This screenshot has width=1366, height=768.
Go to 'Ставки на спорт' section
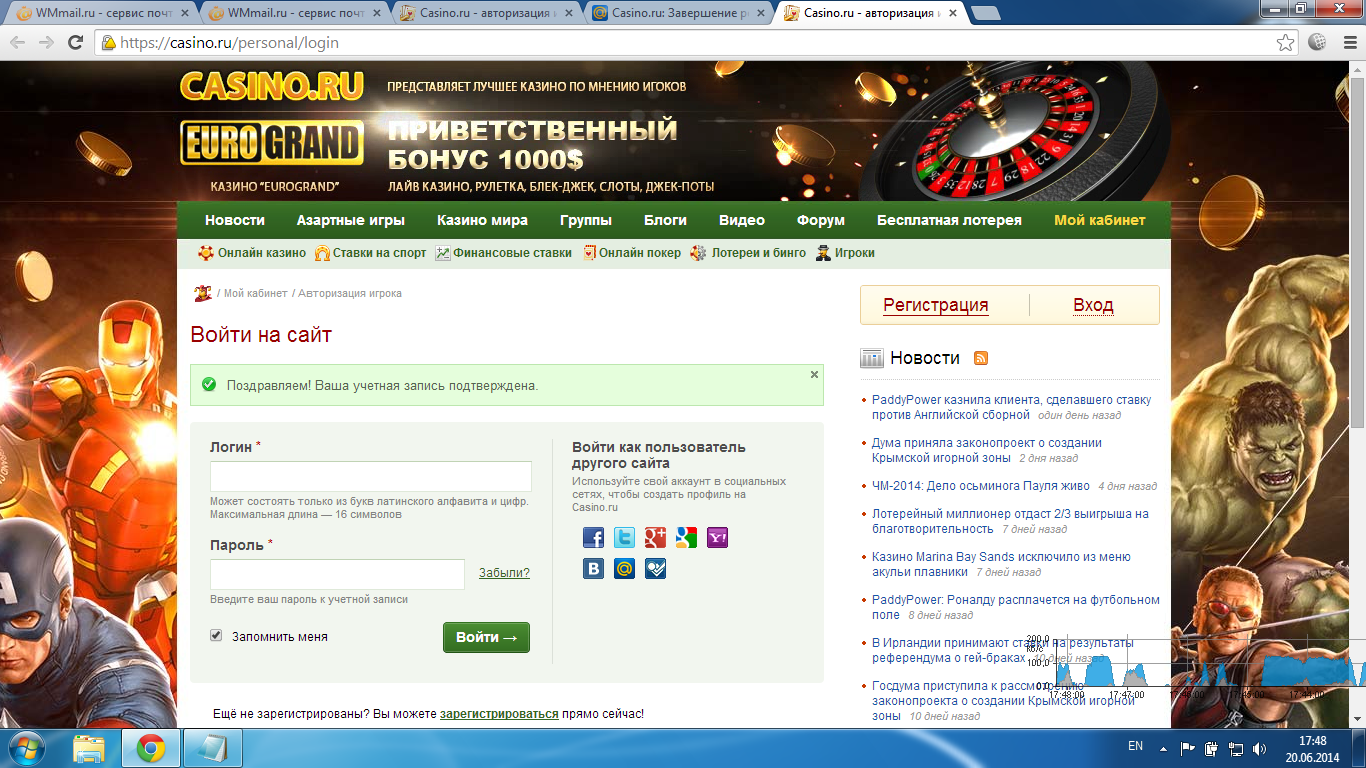[370, 253]
